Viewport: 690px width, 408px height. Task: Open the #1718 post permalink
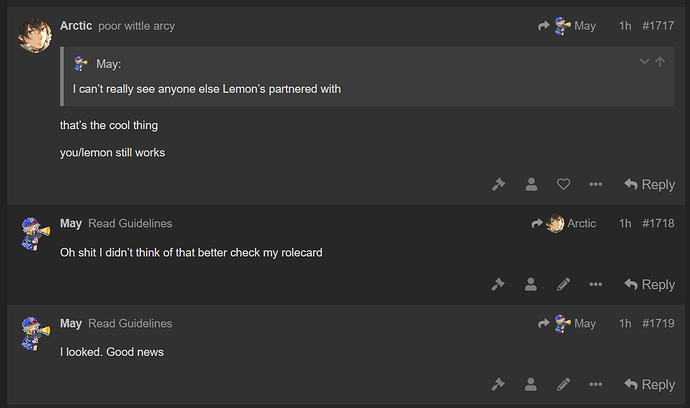(x=658, y=224)
